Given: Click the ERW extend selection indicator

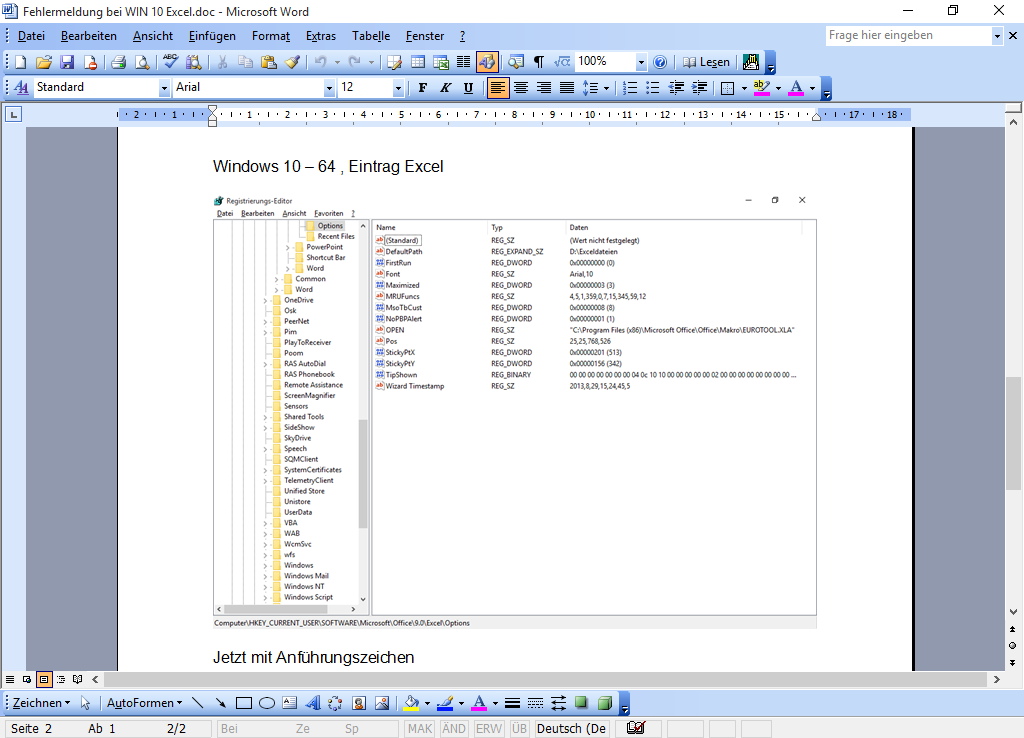Looking at the screenshot, I should 488,729.
